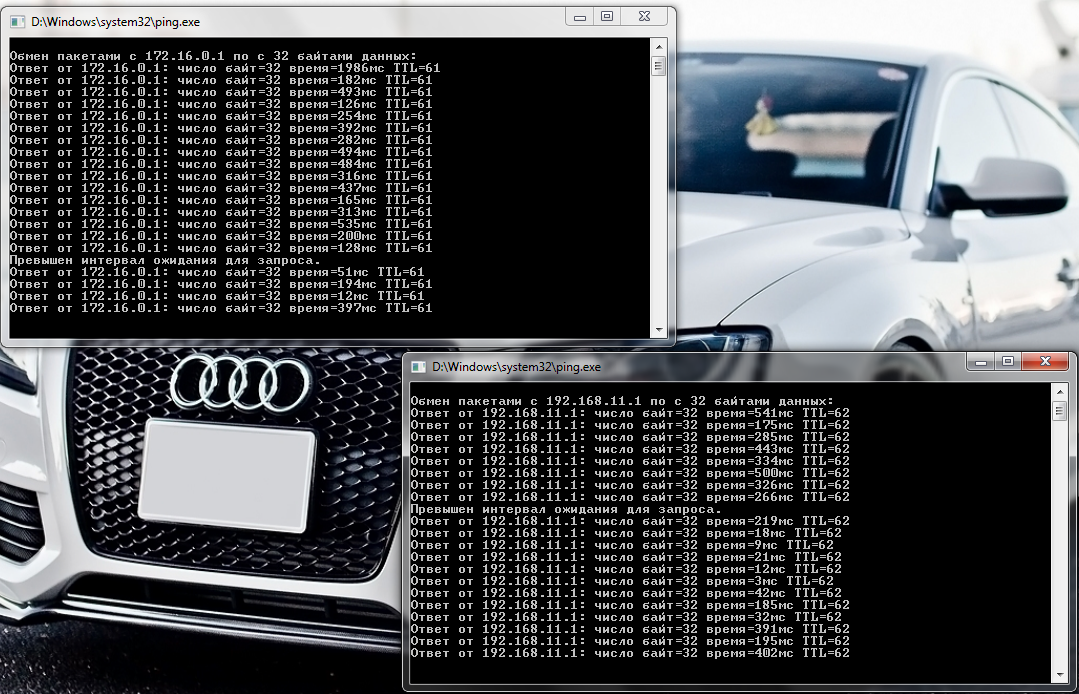Click the 172.16.0.1 reply line with время=12мс

217,296
